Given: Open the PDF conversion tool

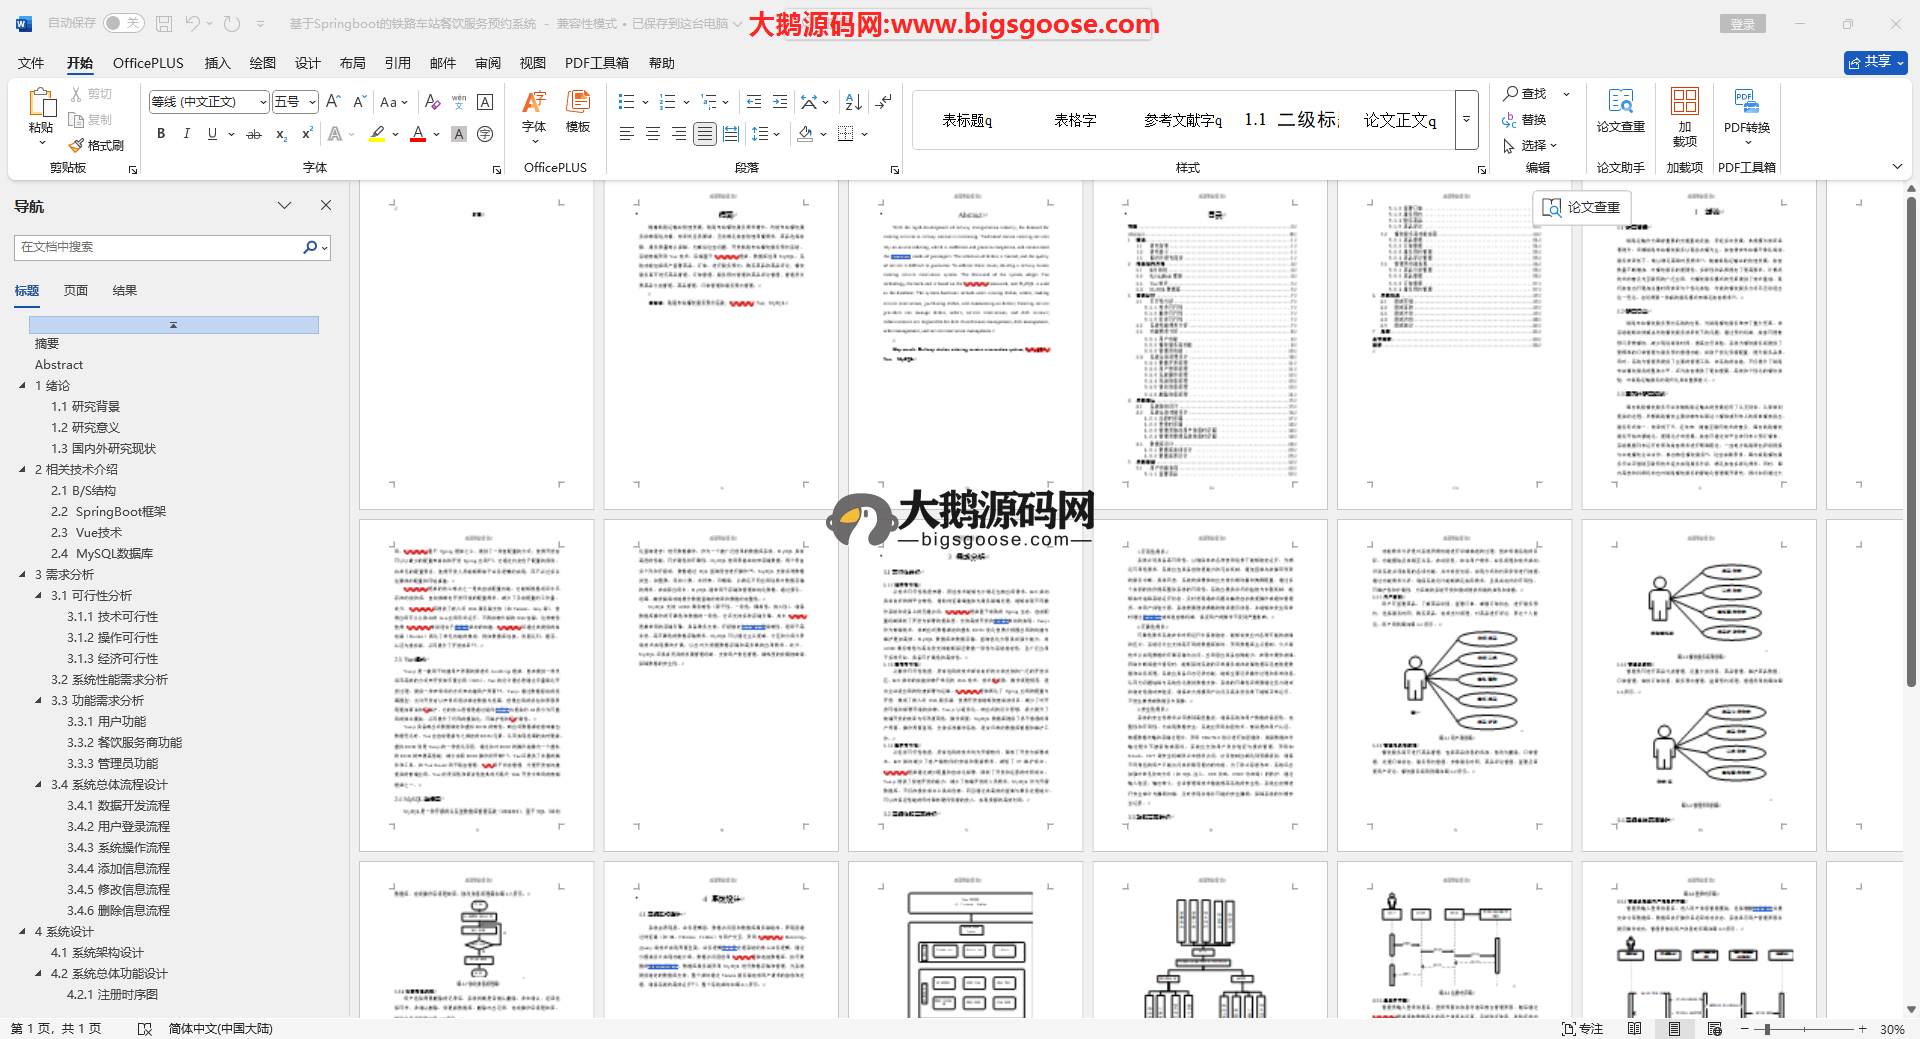Looking at the screenshot, I should 1746,115.
